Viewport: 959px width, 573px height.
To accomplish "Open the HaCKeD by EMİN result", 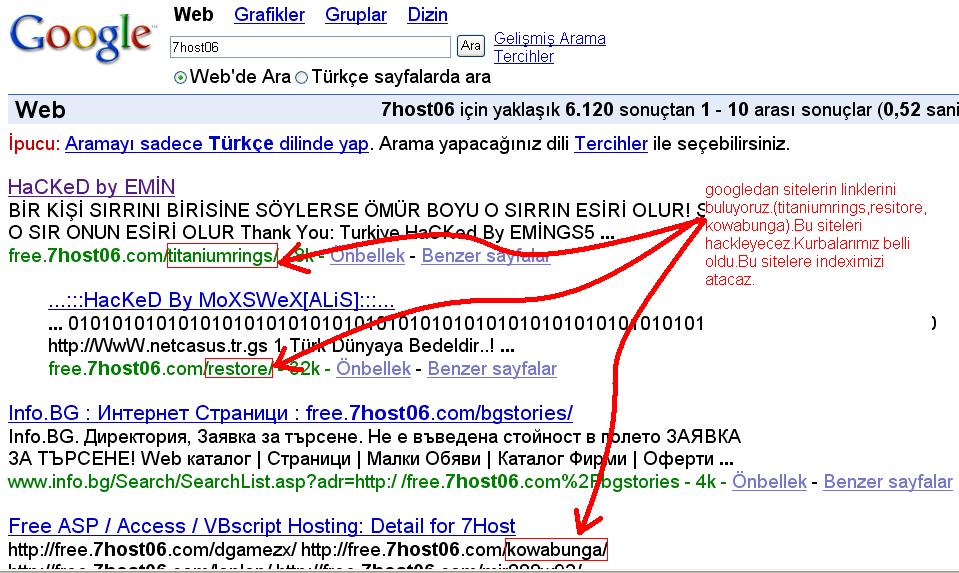I will click(x=92, y=187).
